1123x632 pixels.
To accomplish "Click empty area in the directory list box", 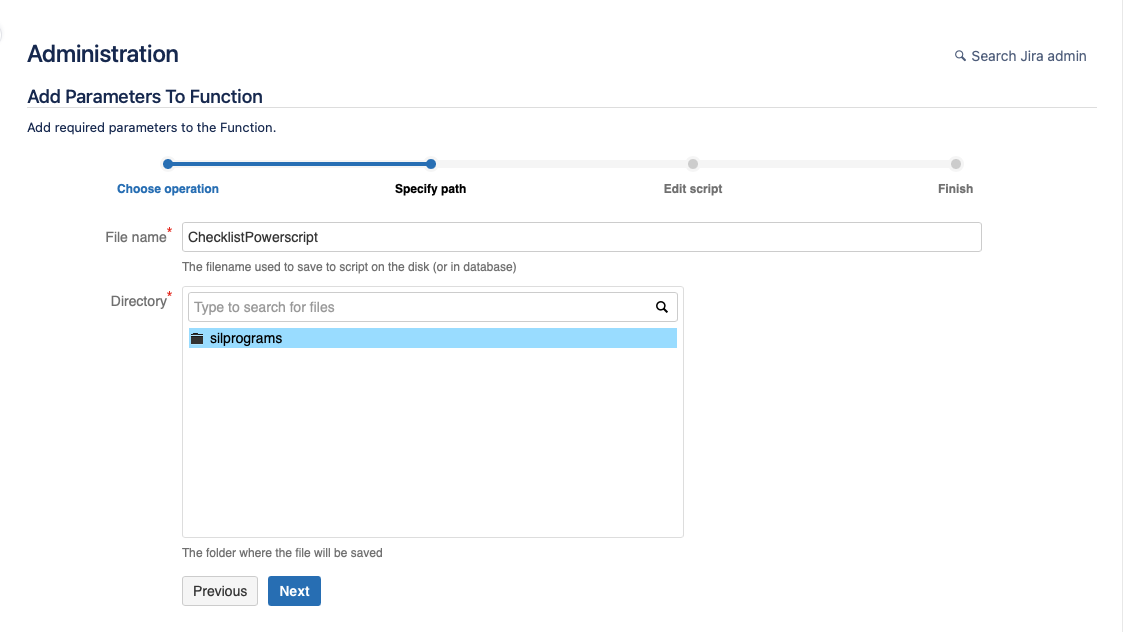I will (x=432, y=450).
